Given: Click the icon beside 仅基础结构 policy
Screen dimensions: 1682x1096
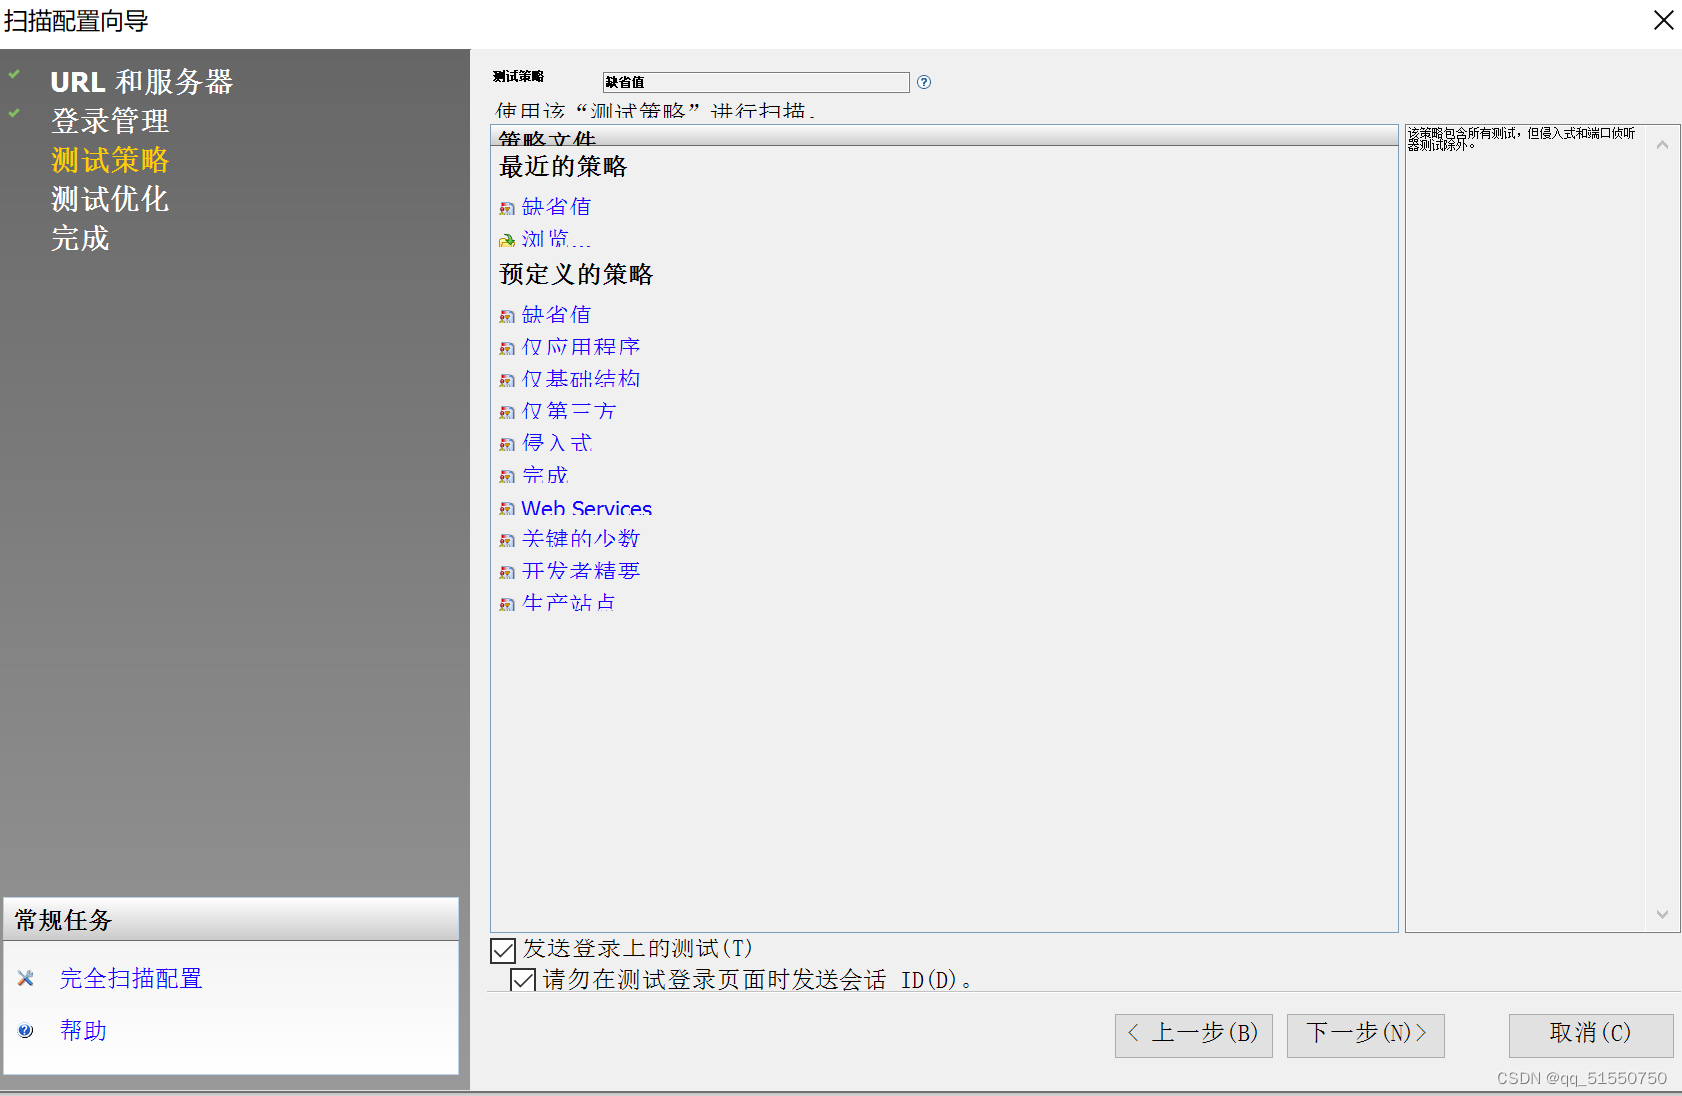Looking at the screenshot, I should point(507,380).
